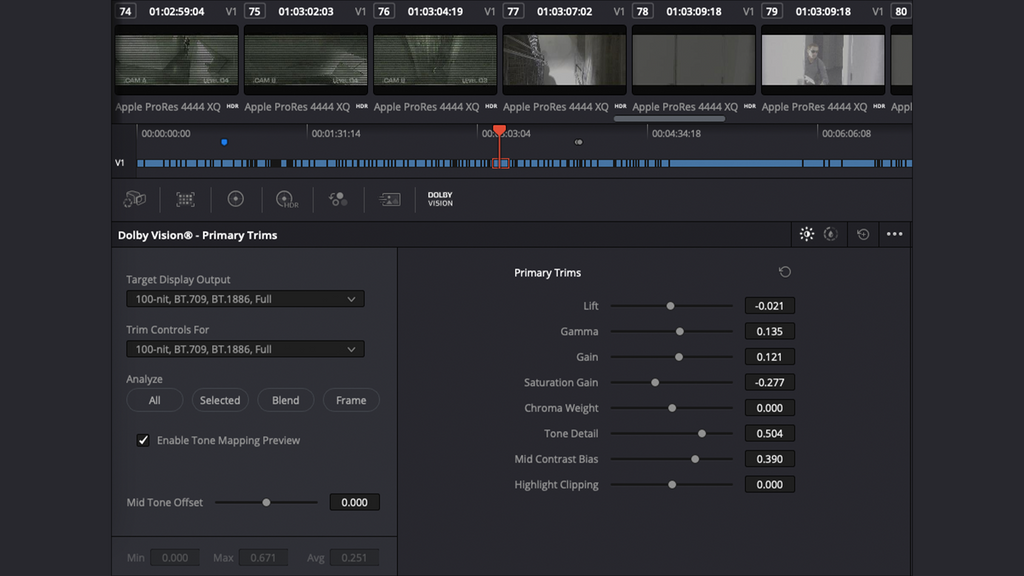Screen dimensions: 1024x576
Task: Click the 00:04:34:18 ruler timecode
Action: (676, 133)
